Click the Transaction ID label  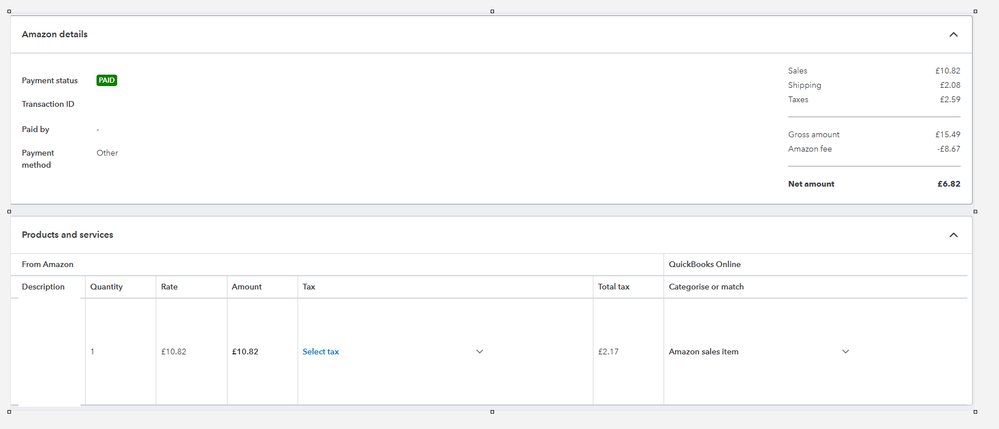[48, 104]
